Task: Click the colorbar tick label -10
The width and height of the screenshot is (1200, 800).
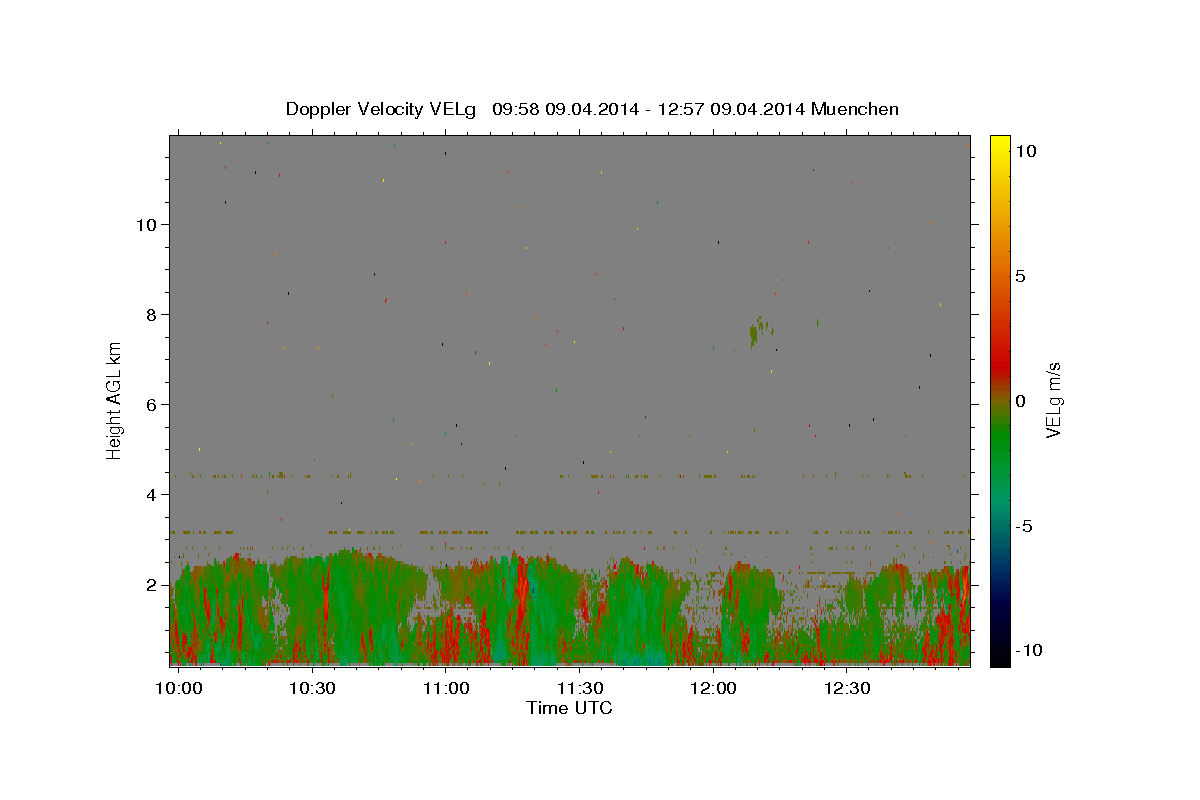Action: (1028, 650)
